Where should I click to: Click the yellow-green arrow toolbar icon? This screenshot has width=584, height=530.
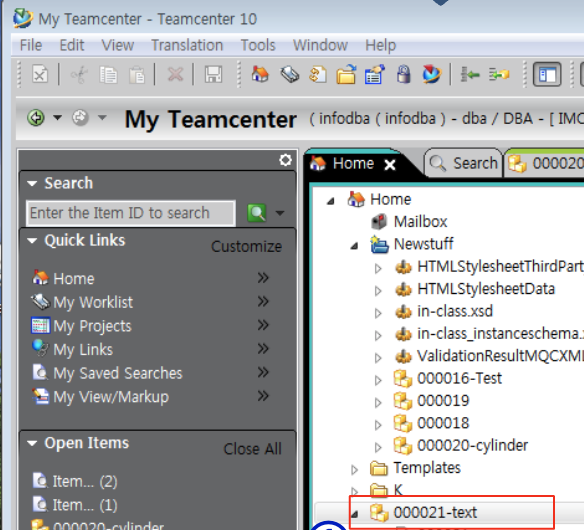[x=499, y=74]
